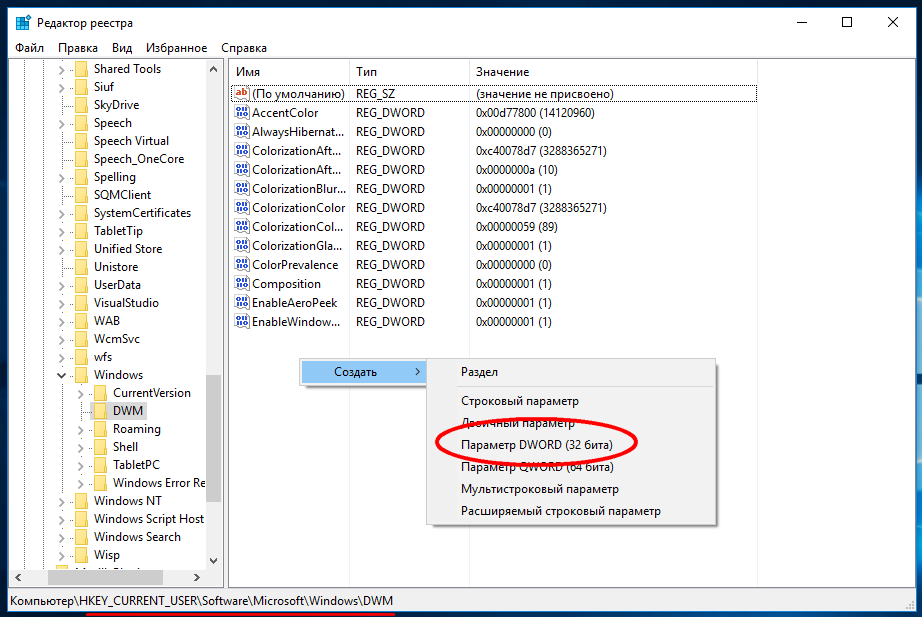Click the folder icon of Roaming

[101, 429]
